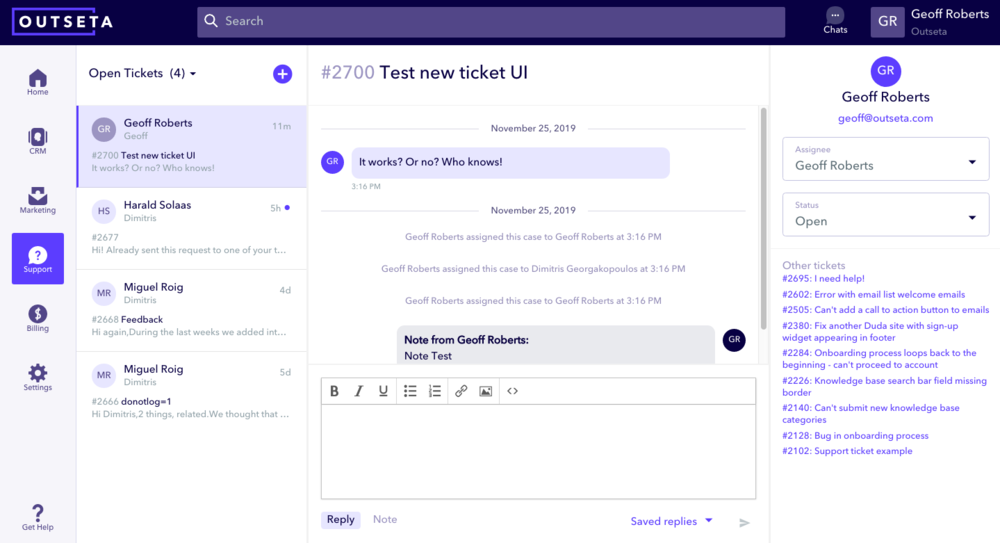
Task: Send the reply with arrow icon
Action: tap(744, 522)
